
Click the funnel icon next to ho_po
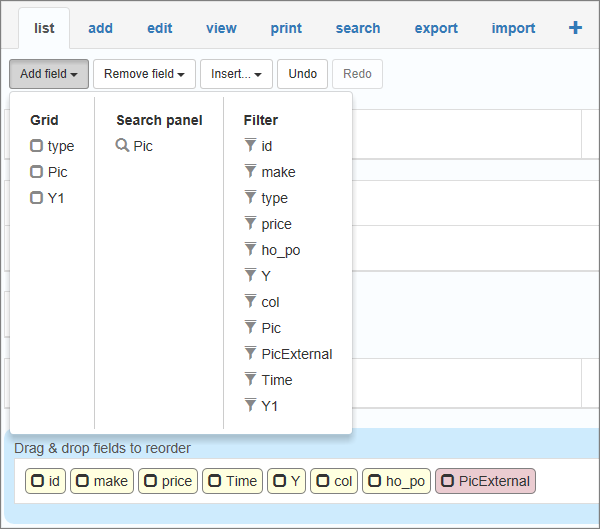coord(250,250)
